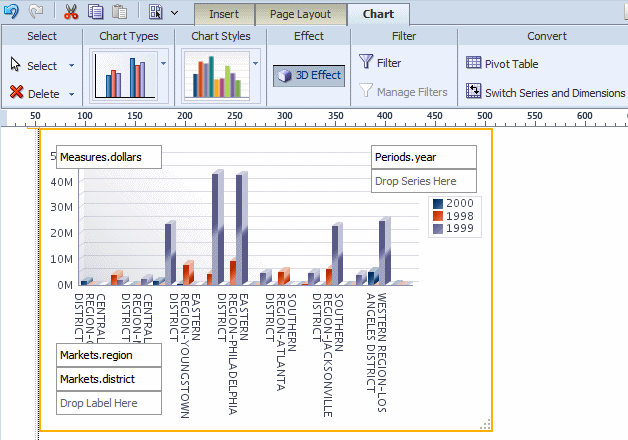Image resolution: width=628 pixels, height=440 pixels.
Task: Click the 20M y-axis value
Action: [x=62, y=233]
